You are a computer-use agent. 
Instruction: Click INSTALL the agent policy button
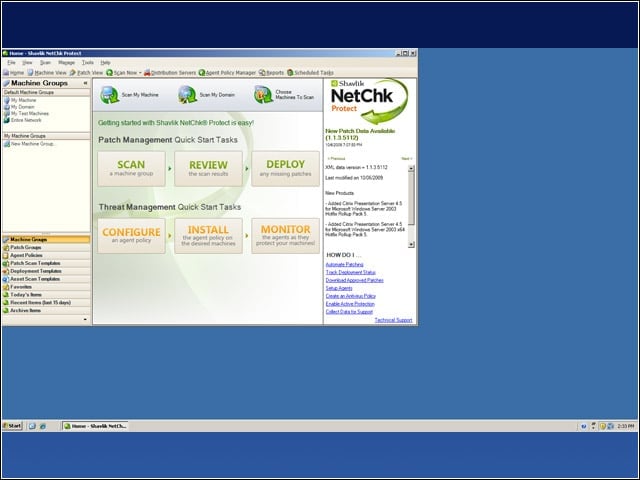tap(209, 236)
